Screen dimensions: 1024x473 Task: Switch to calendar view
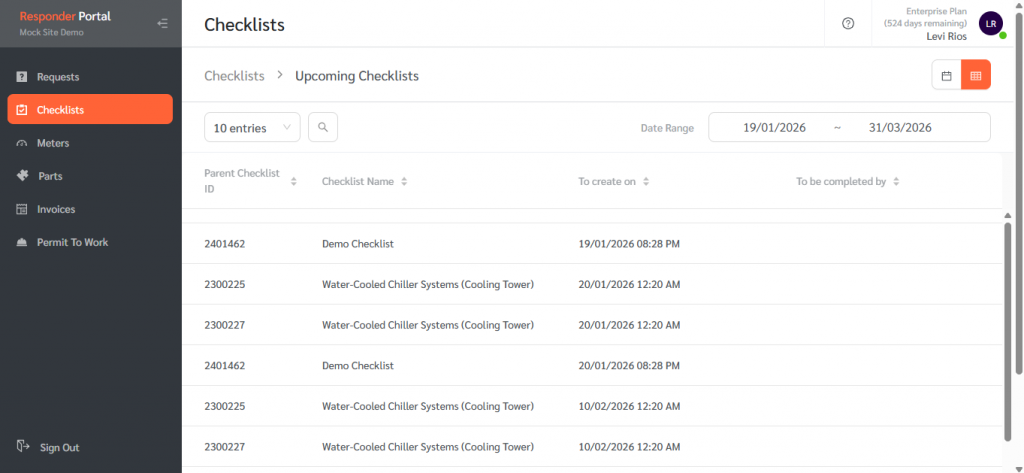point(946,75)
